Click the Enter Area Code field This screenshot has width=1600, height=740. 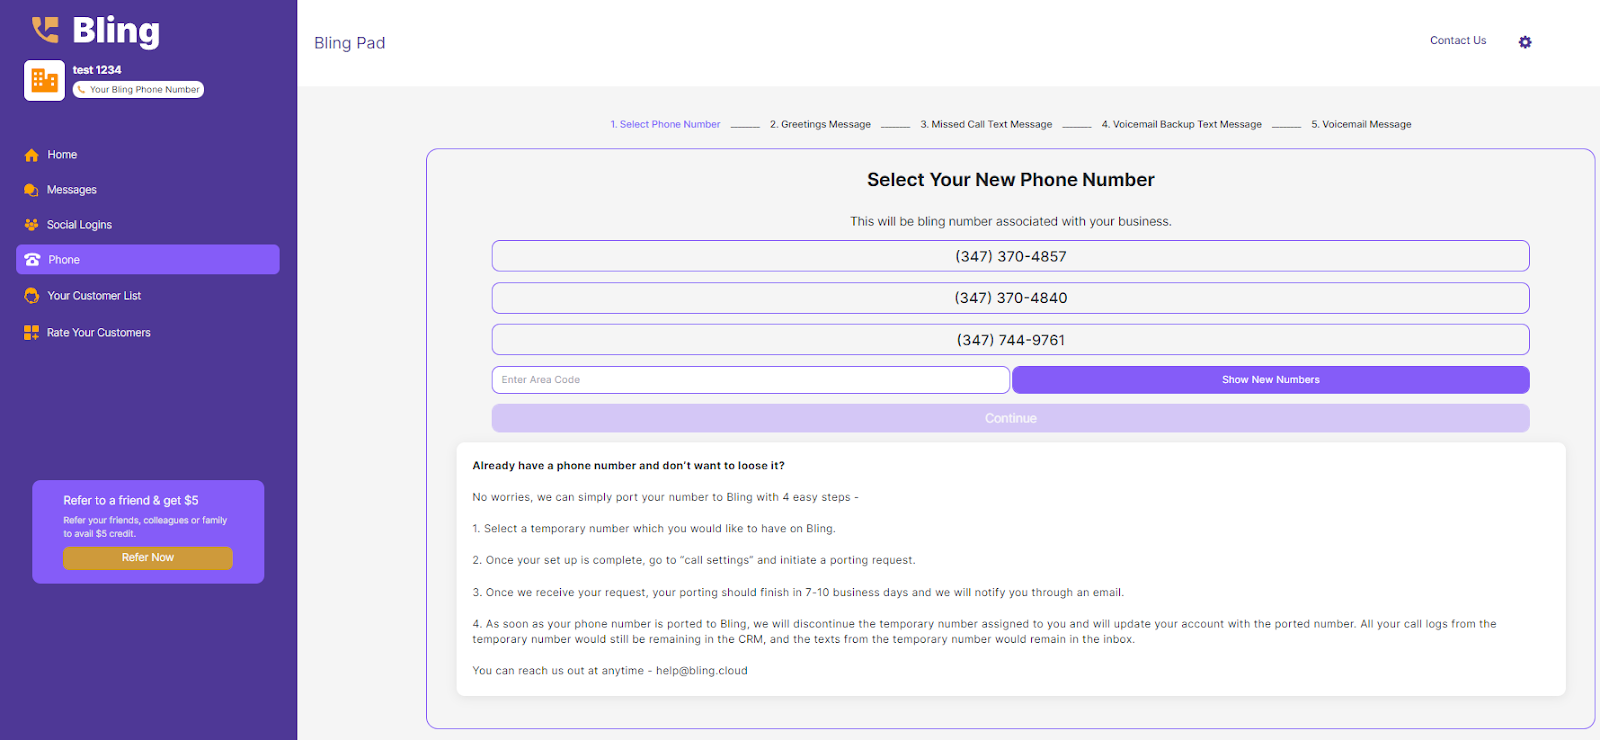(750, 380)
